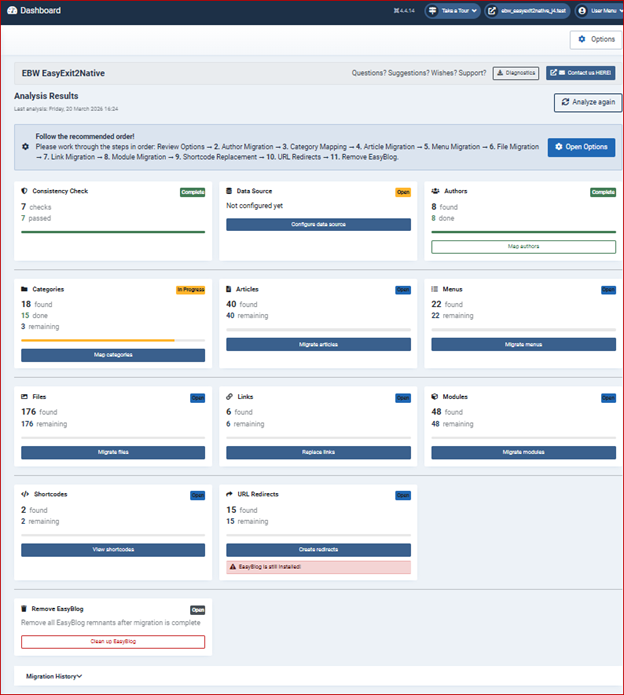Click the Joomla Dashboard logo icon
624x695 pixels.
tap(11, 10)
